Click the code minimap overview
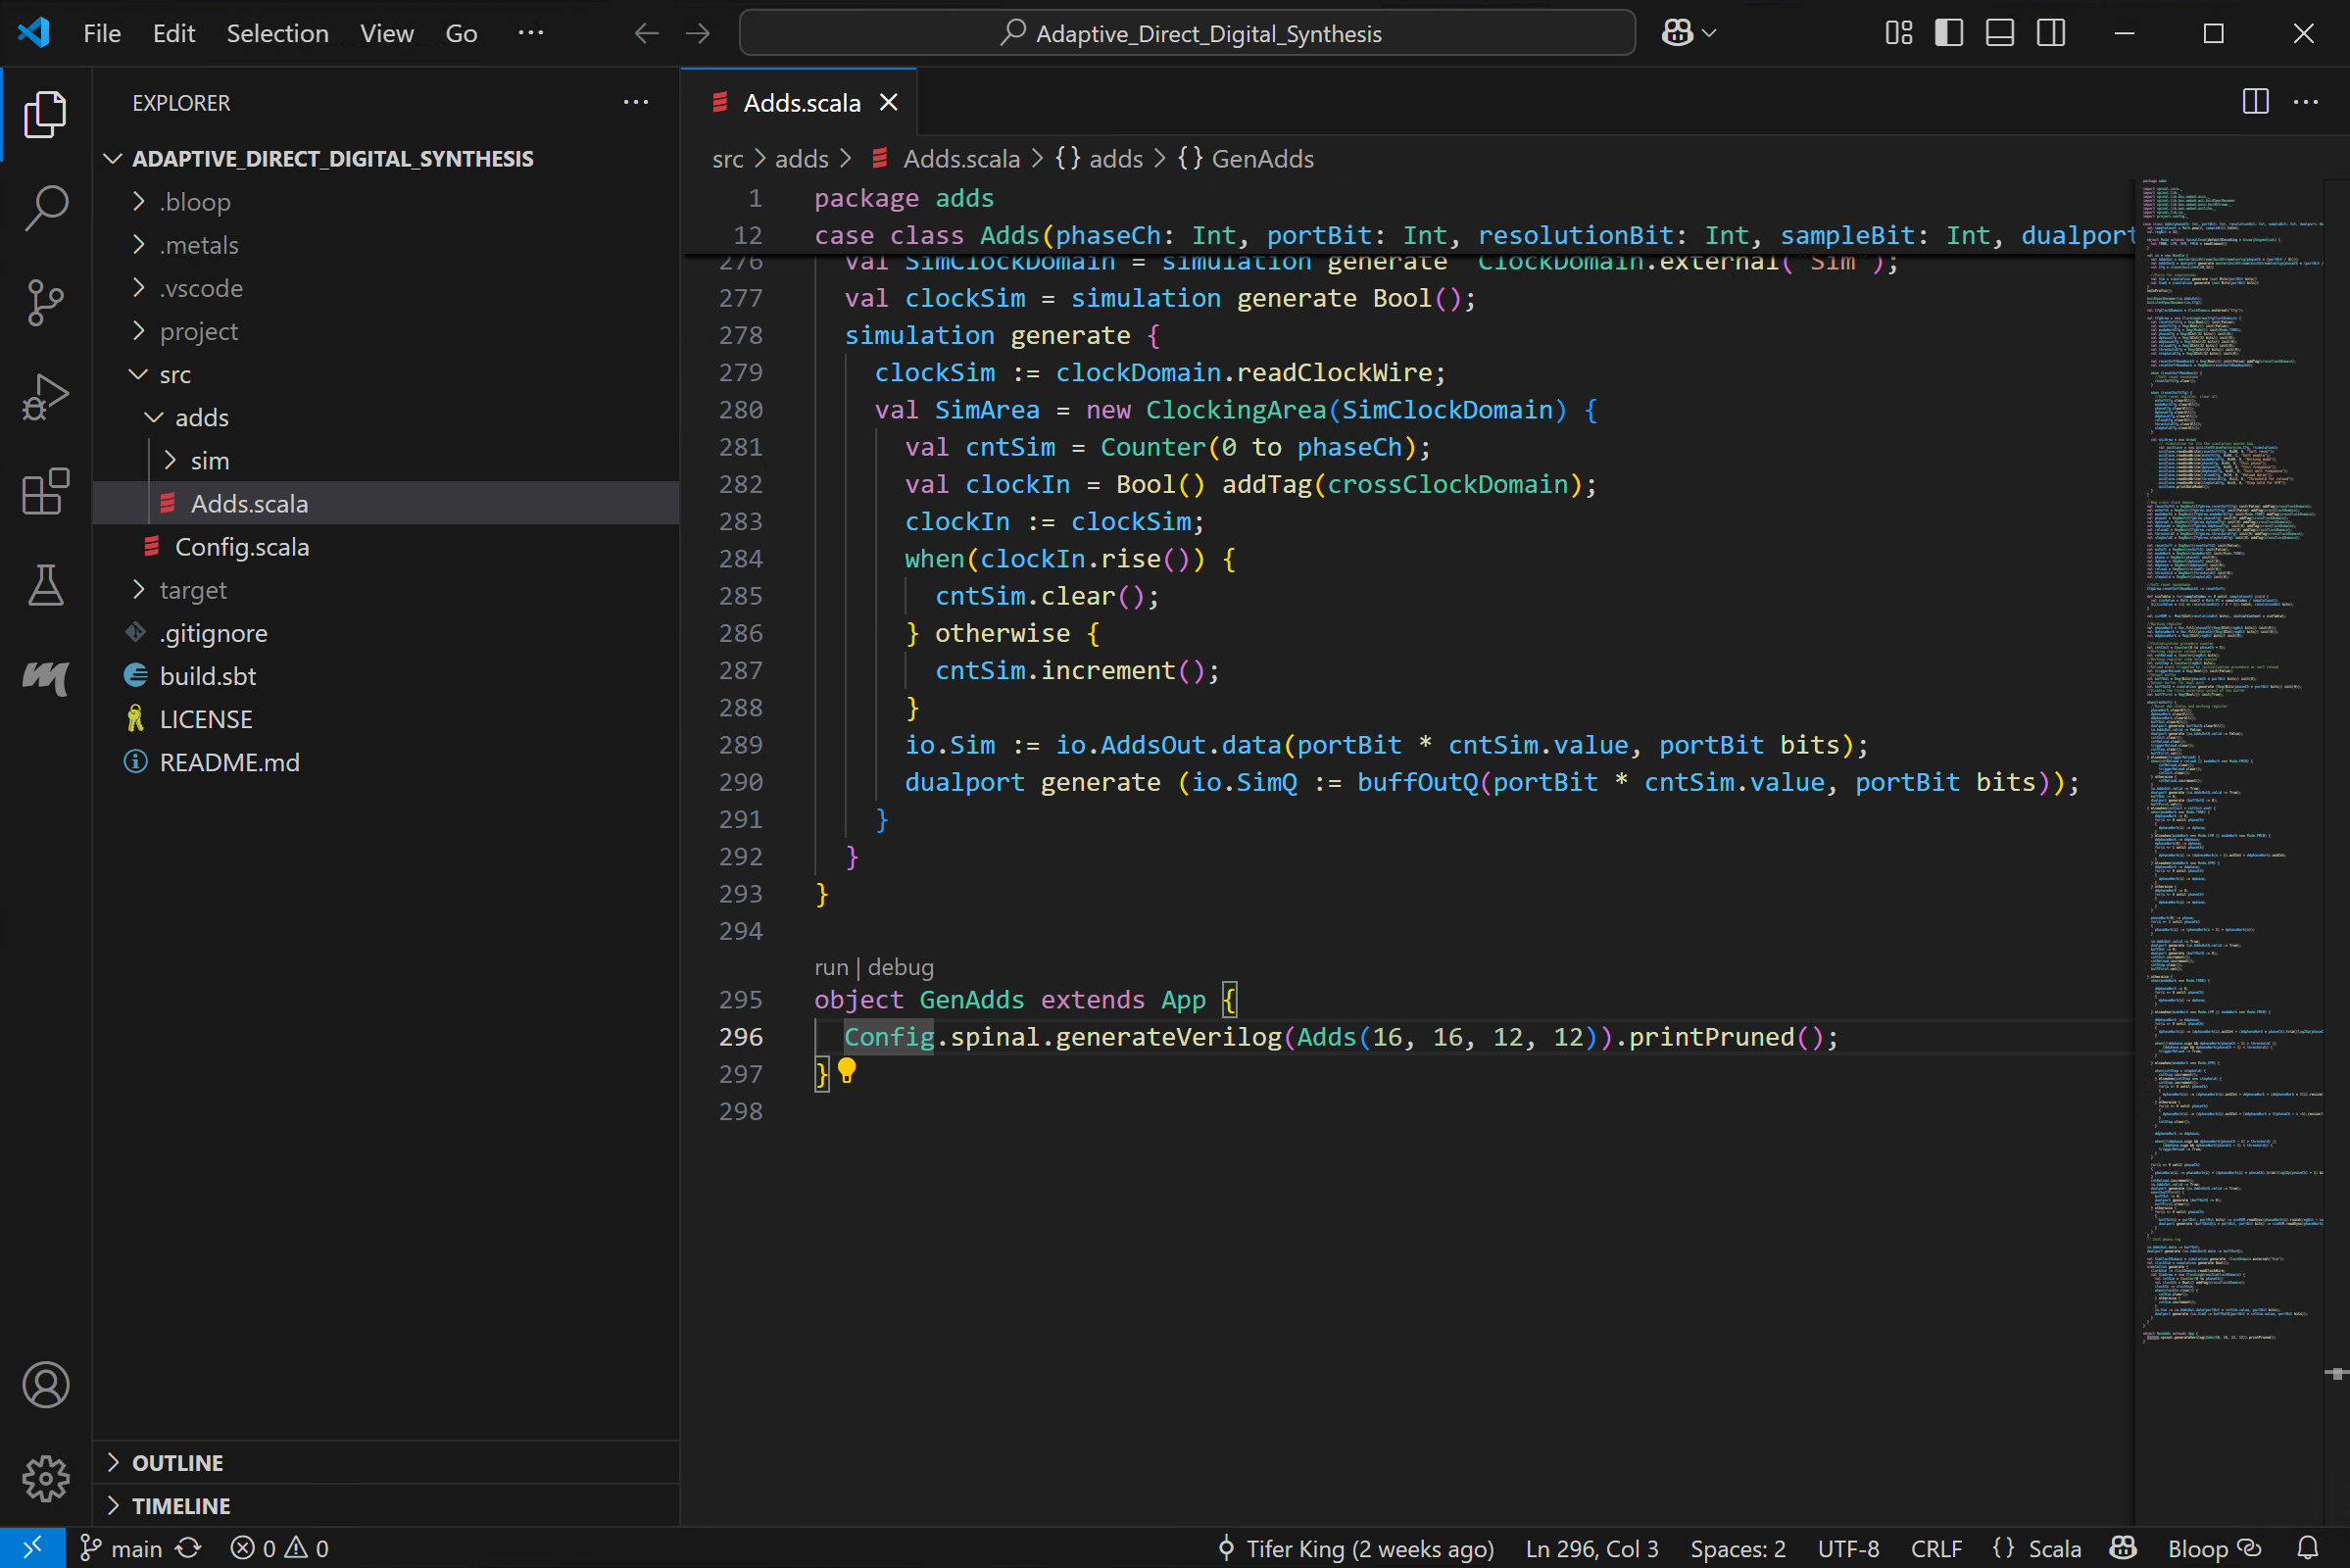2350x1568 pixels. point(2230,760)
